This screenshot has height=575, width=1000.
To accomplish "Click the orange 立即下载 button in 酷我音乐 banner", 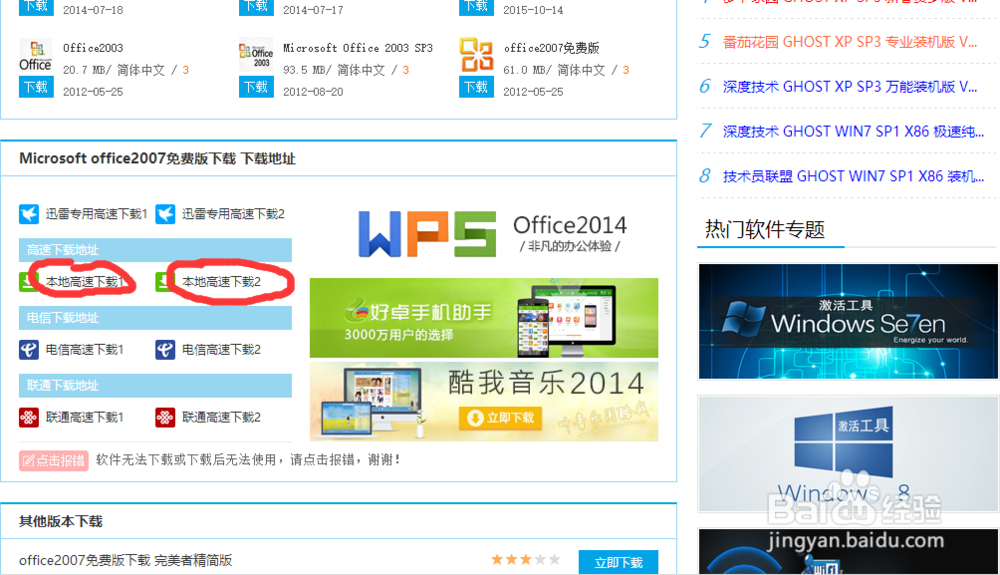I will 501,418.
